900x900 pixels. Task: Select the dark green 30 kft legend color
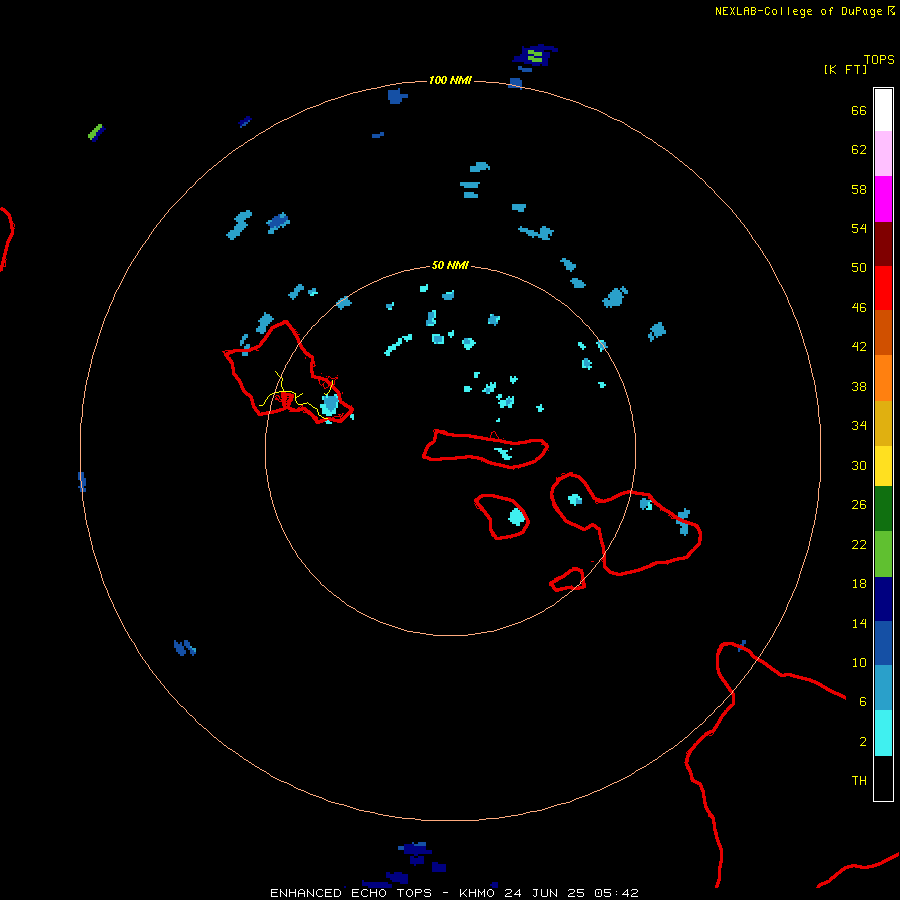click(x=883, y=509)
